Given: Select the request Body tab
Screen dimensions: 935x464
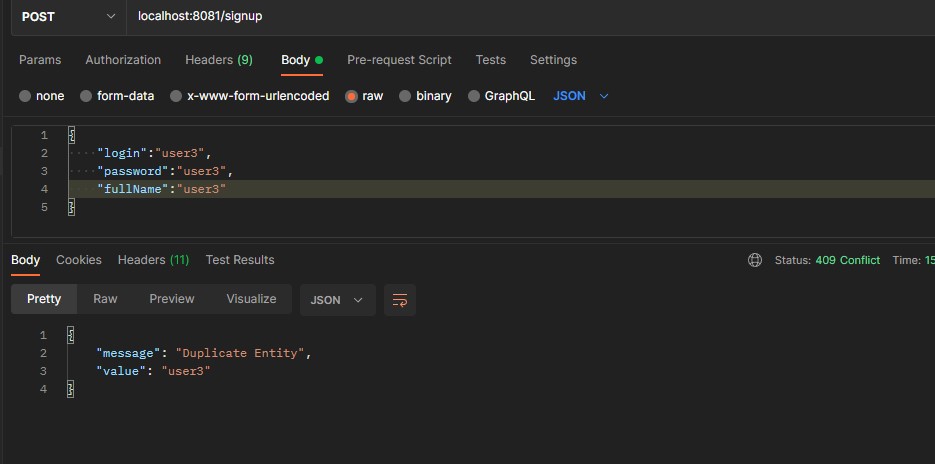Looking at the screenshot, I should 302,60.
